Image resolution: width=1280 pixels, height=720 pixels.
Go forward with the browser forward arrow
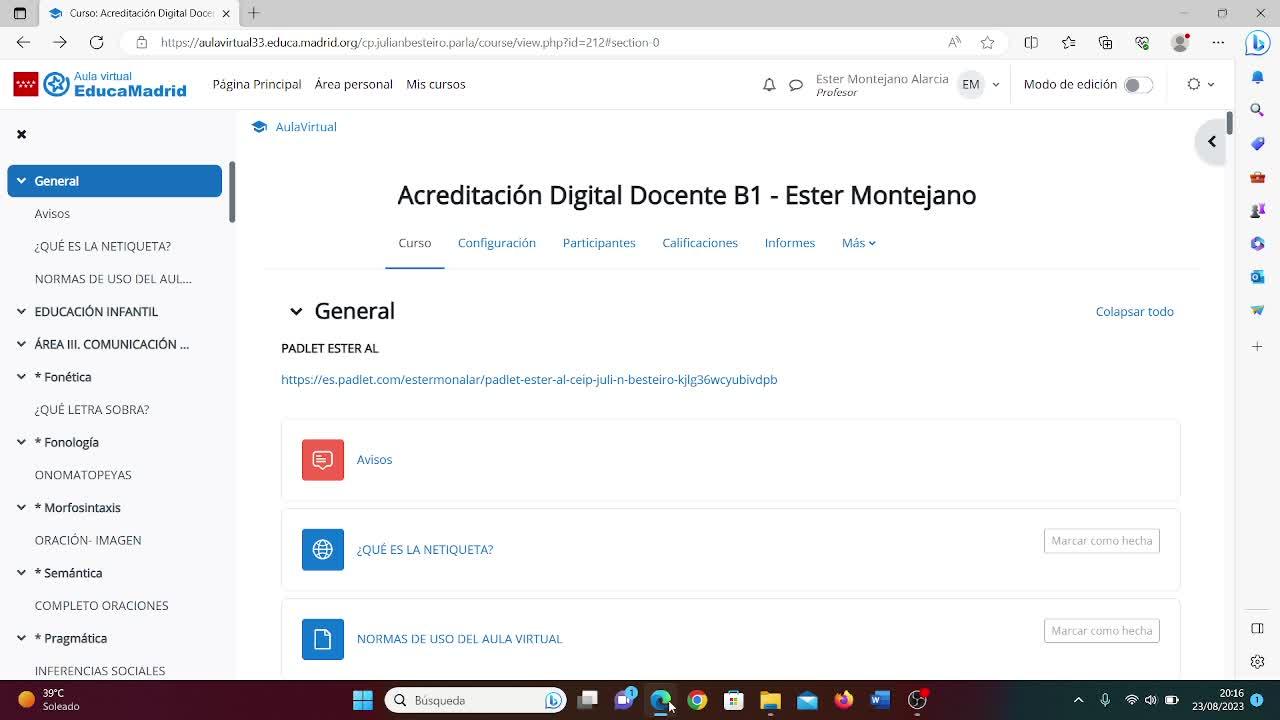pyautogui.click(x=60, y=42)
